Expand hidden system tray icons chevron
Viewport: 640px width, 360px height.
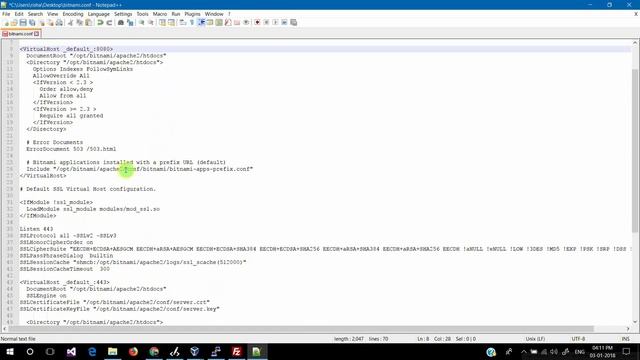(x=524, y=351)
